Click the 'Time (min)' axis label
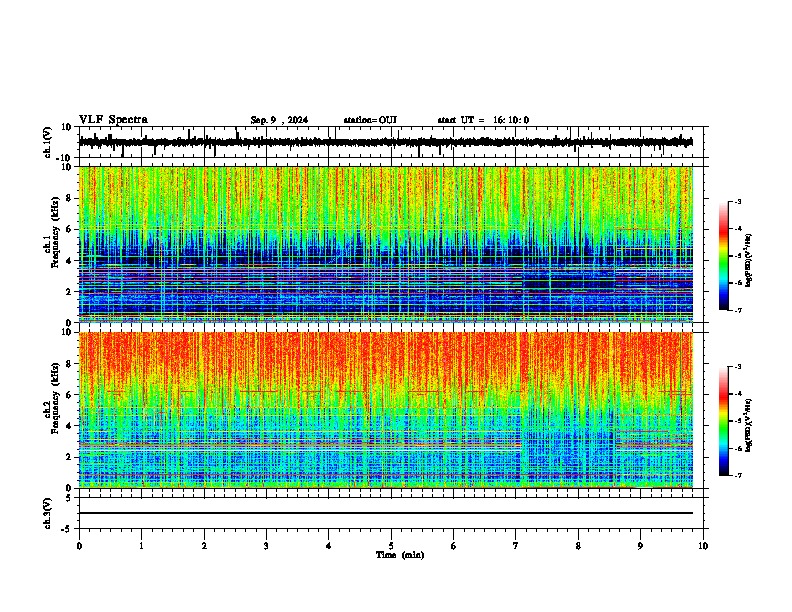 coord(400,555)
